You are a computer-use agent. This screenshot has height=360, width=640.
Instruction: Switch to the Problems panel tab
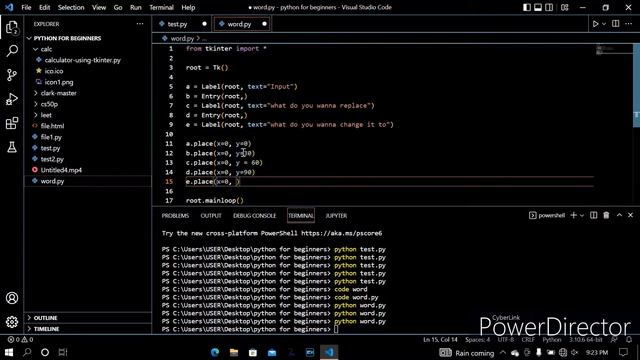point(175,216)
